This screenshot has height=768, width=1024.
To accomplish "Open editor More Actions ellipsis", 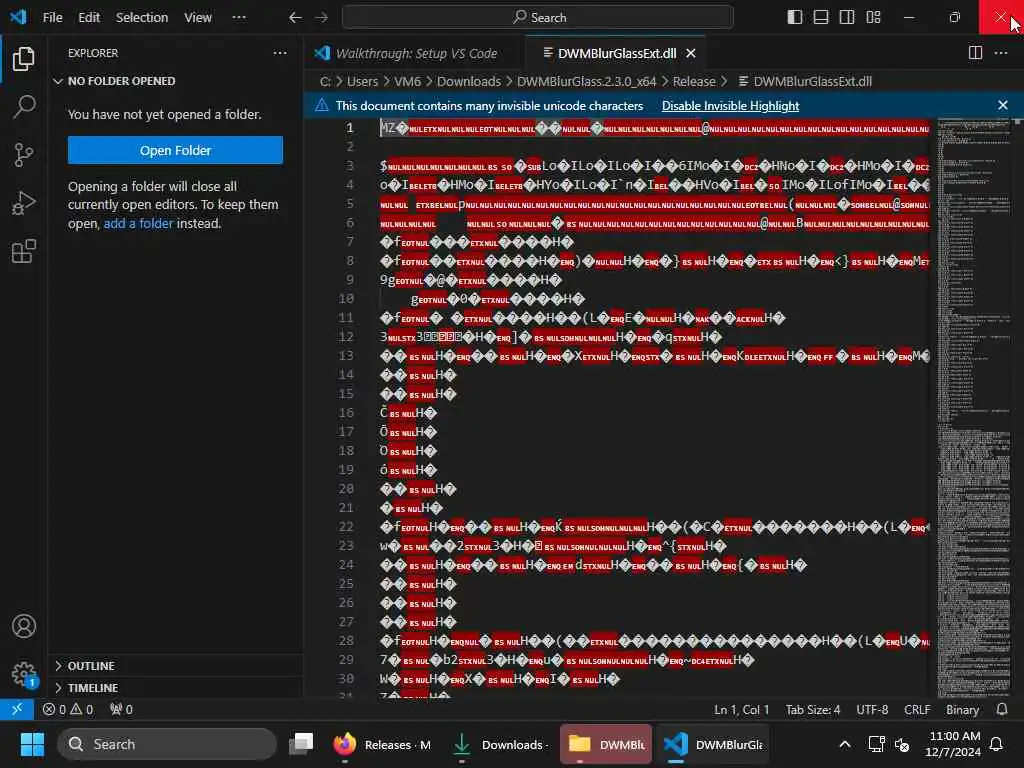I will [x=1001, y=53].
